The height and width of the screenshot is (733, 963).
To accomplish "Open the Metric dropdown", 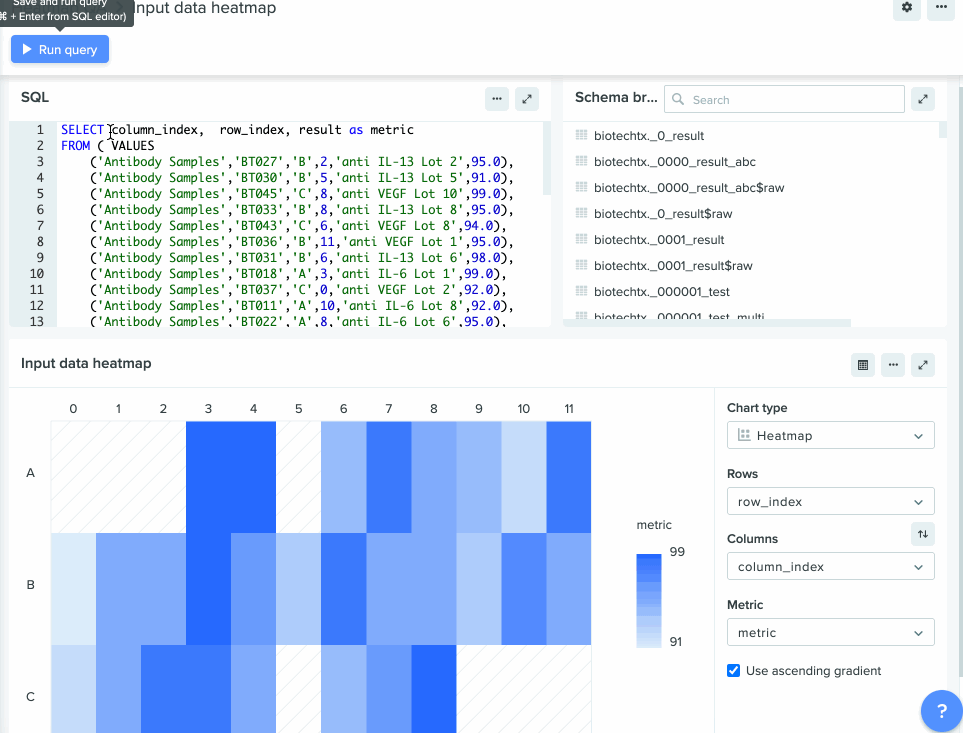I will 830,632.
